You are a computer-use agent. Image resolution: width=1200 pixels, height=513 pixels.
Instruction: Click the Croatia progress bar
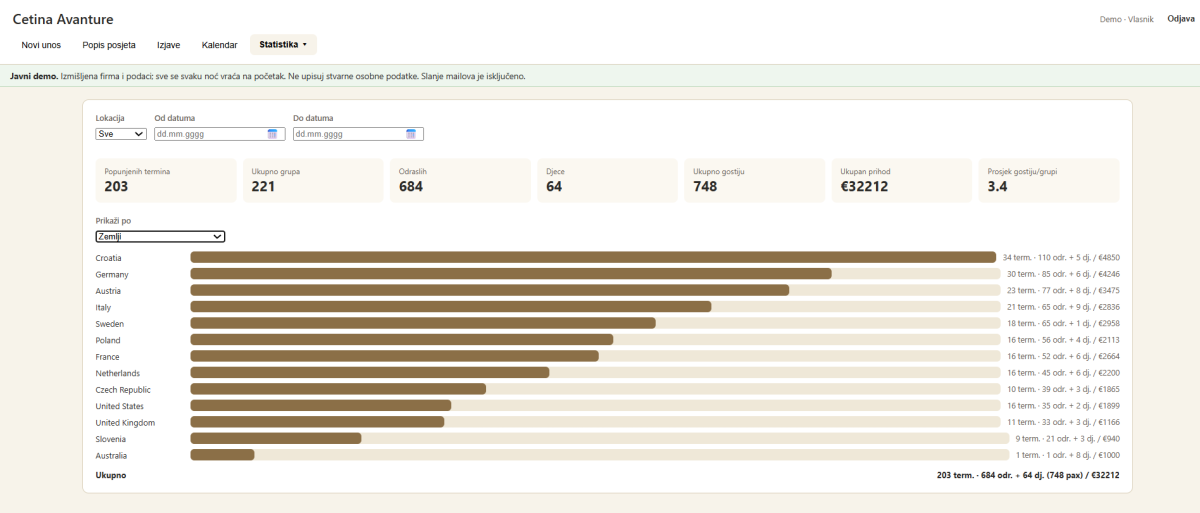(x=594, y=258)
